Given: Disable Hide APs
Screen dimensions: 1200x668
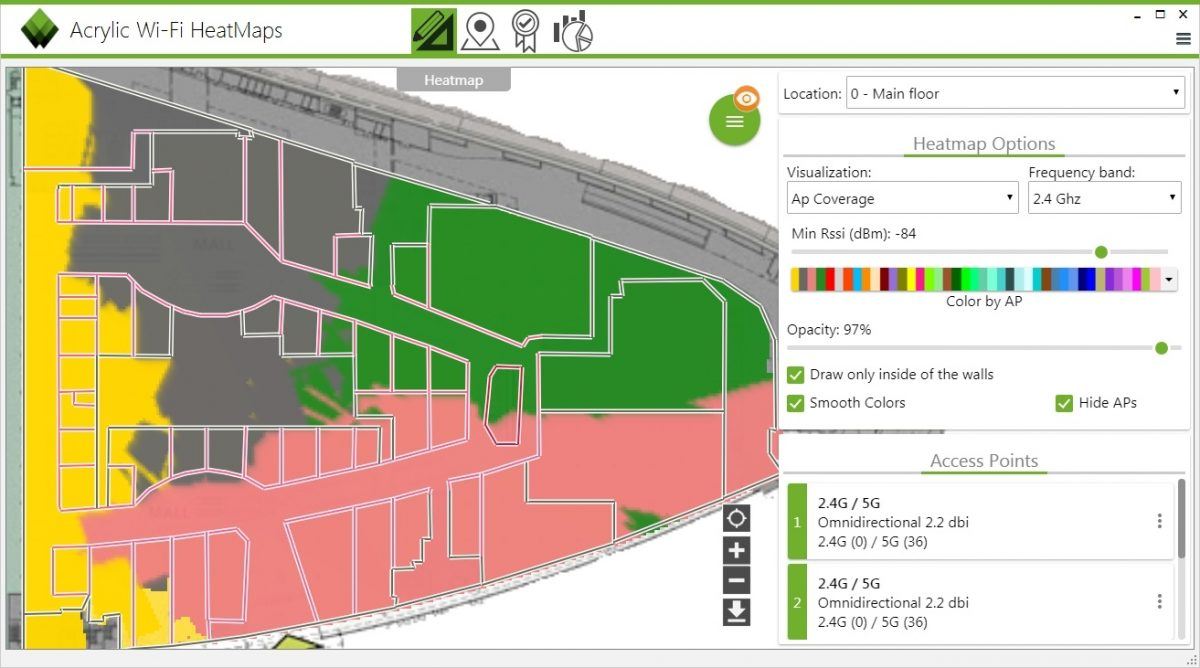Looking at the screenshot, I should [x=1063, y=403].
